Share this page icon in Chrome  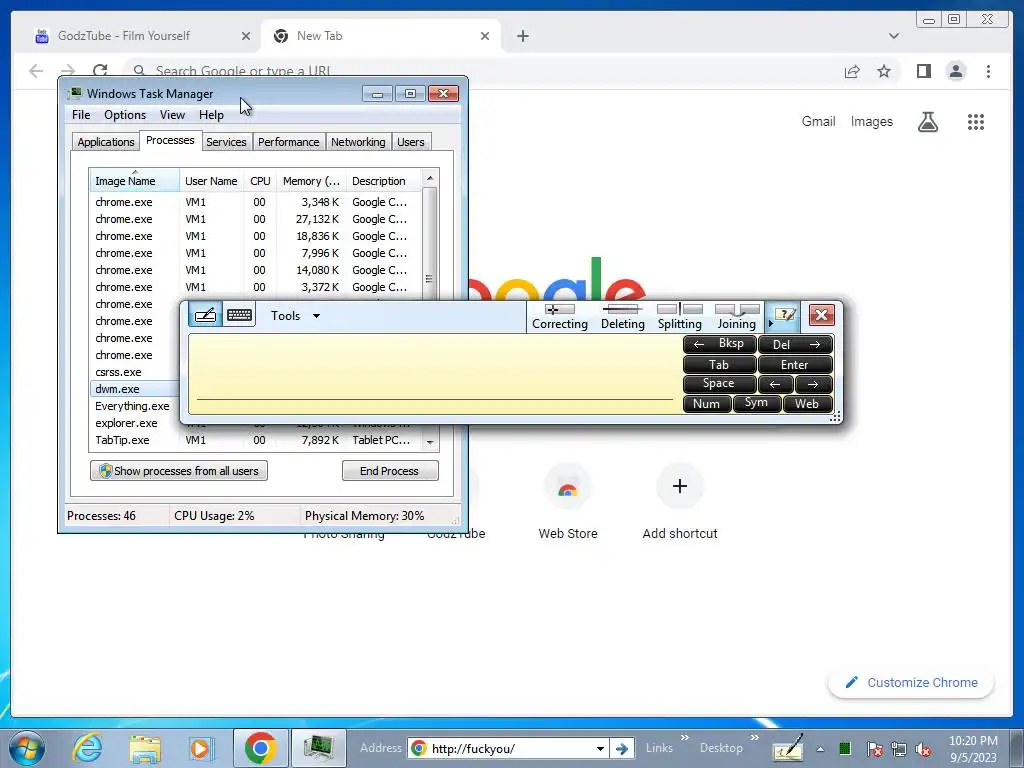click(x=852, y=71)
